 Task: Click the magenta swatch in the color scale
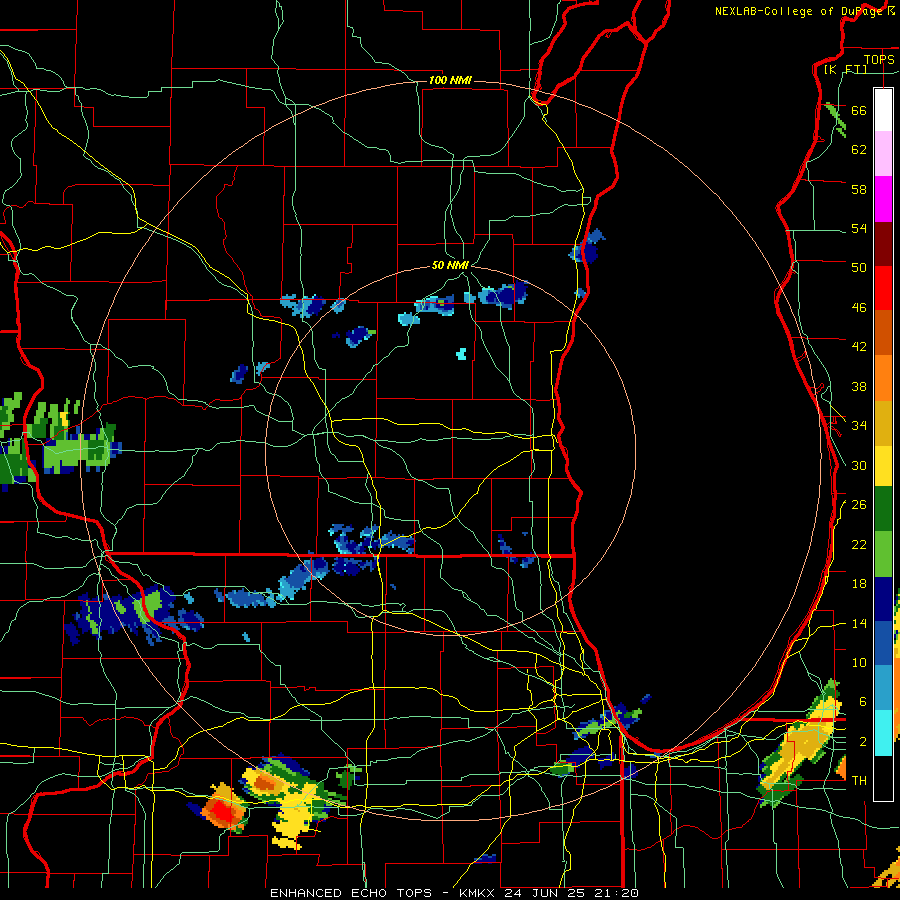coord(883,199)
